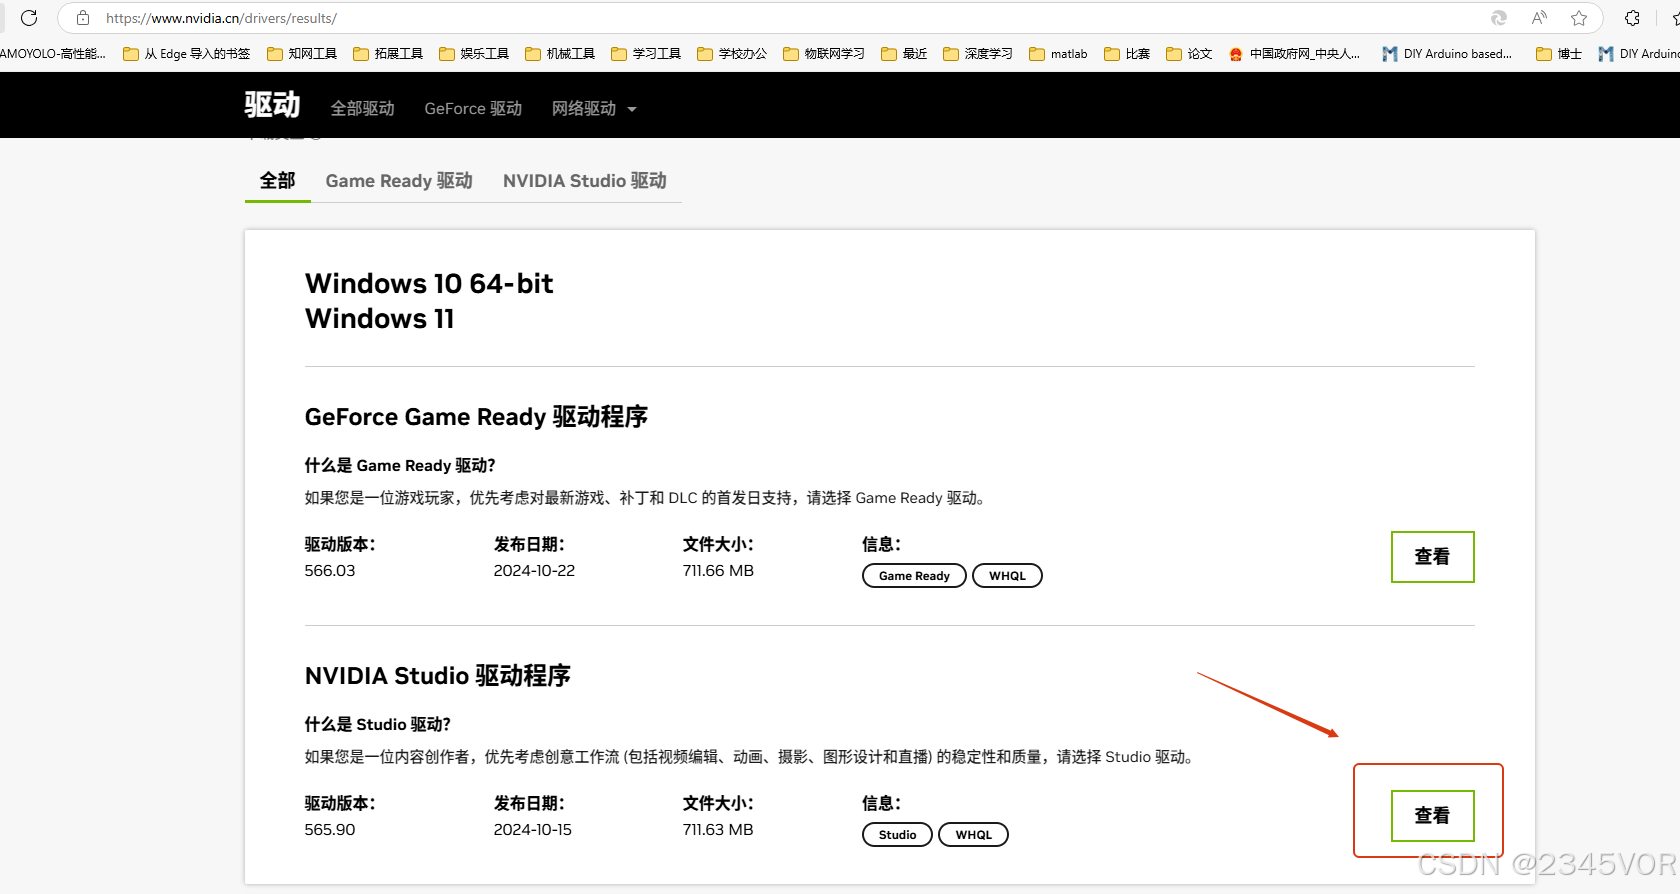Click driver version 565.90
The height and width of the screenshot is (894, 1680).
(x=330, y=830)
